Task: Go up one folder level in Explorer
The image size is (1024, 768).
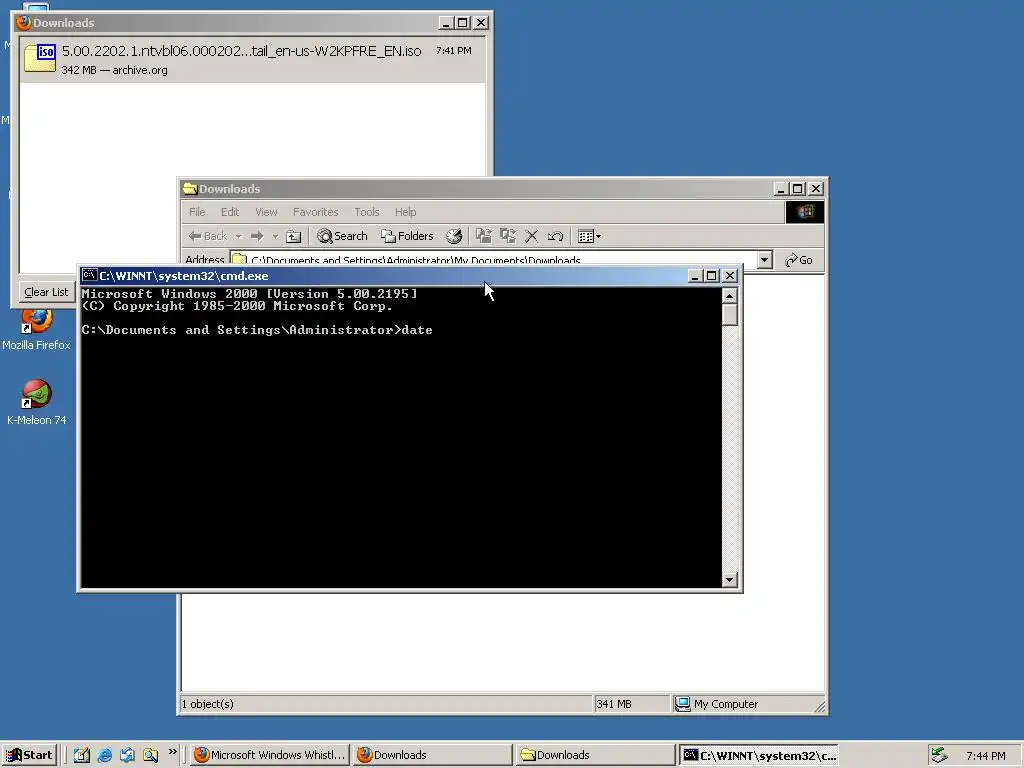Action: (294, 236)
